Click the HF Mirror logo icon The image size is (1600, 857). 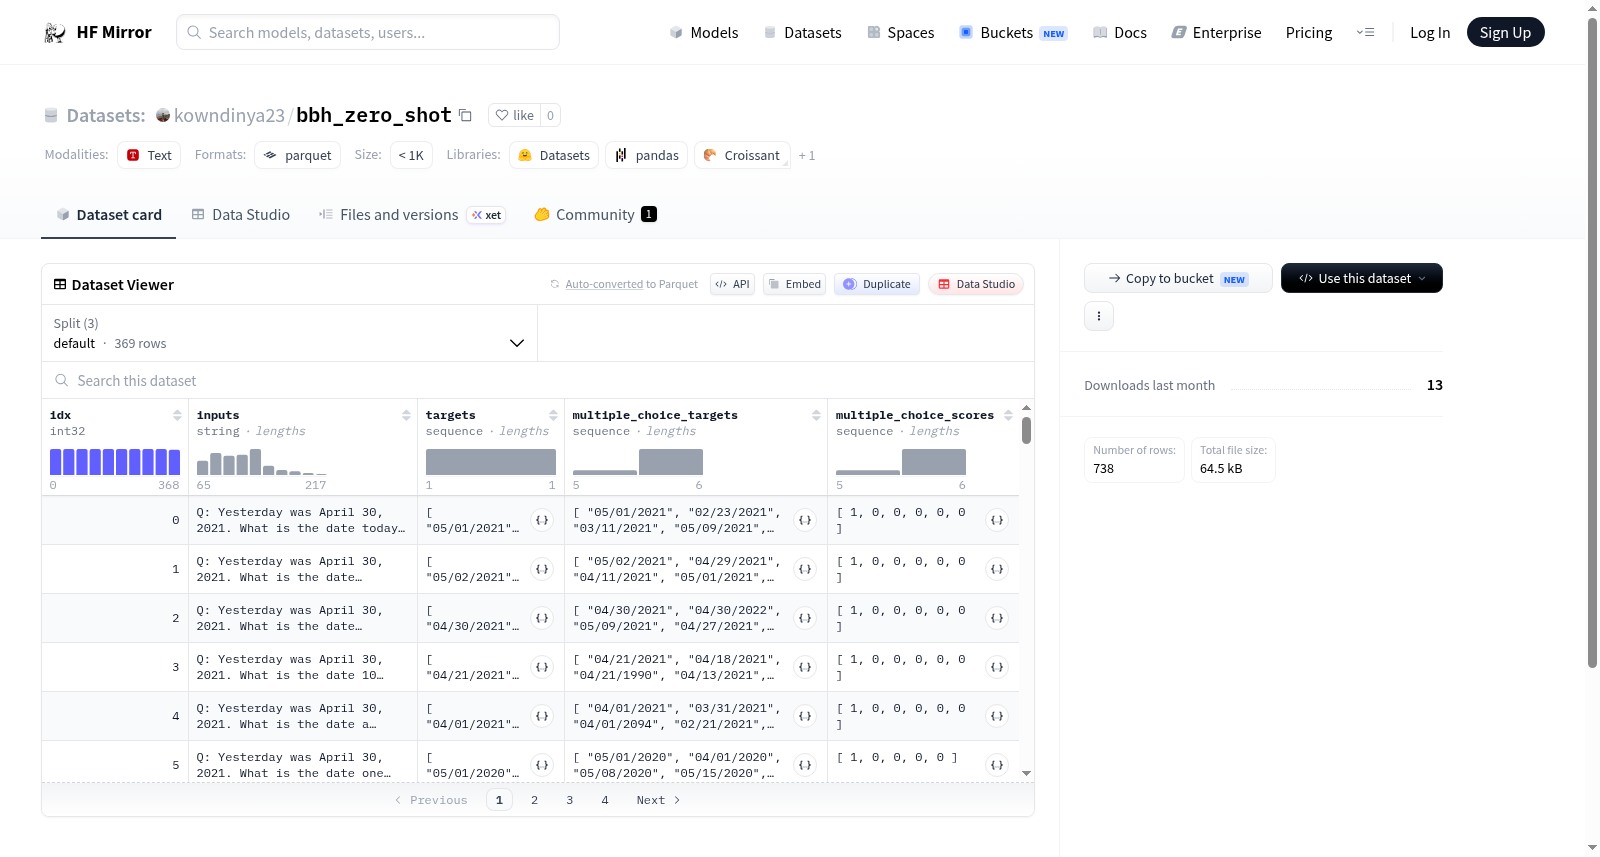[x=55, y=33]
